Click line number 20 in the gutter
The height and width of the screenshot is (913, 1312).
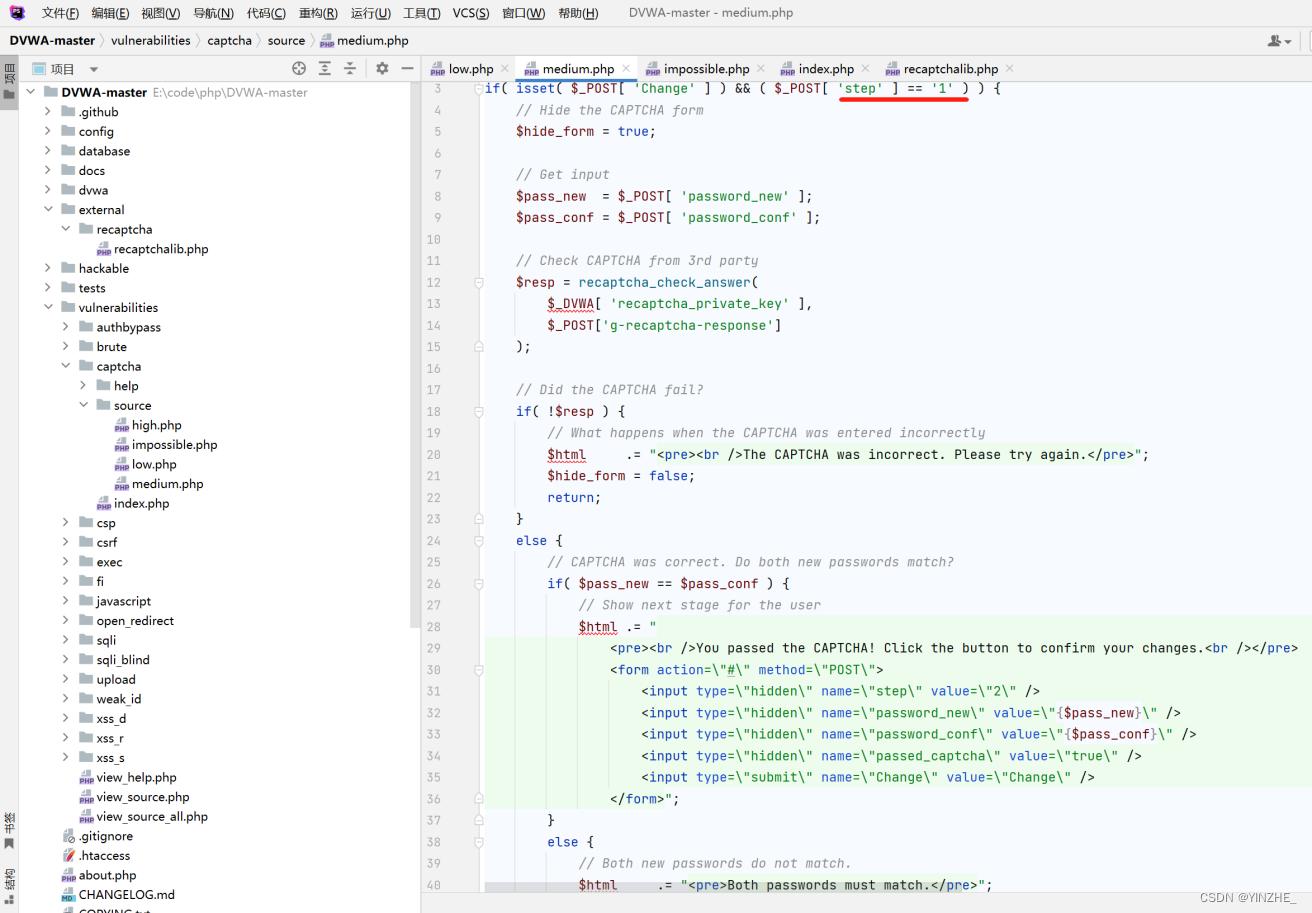433,455
